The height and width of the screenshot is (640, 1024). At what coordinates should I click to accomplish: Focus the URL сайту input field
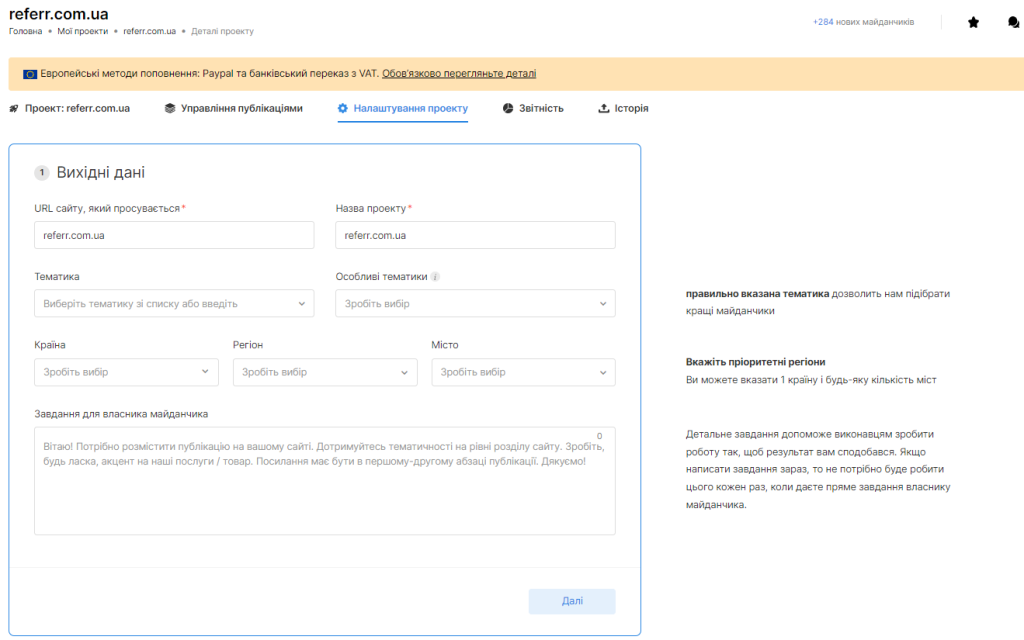click(174, 235)
